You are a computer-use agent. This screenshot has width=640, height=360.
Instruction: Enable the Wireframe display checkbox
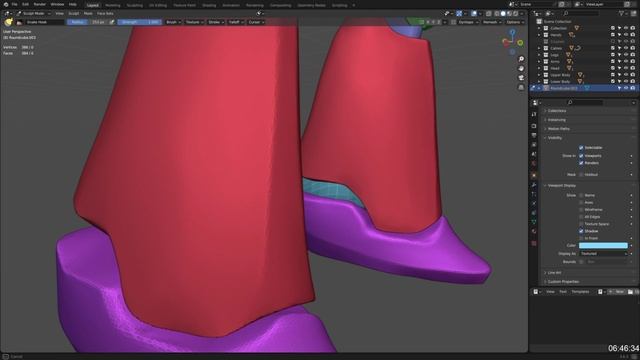coord(581,210)
